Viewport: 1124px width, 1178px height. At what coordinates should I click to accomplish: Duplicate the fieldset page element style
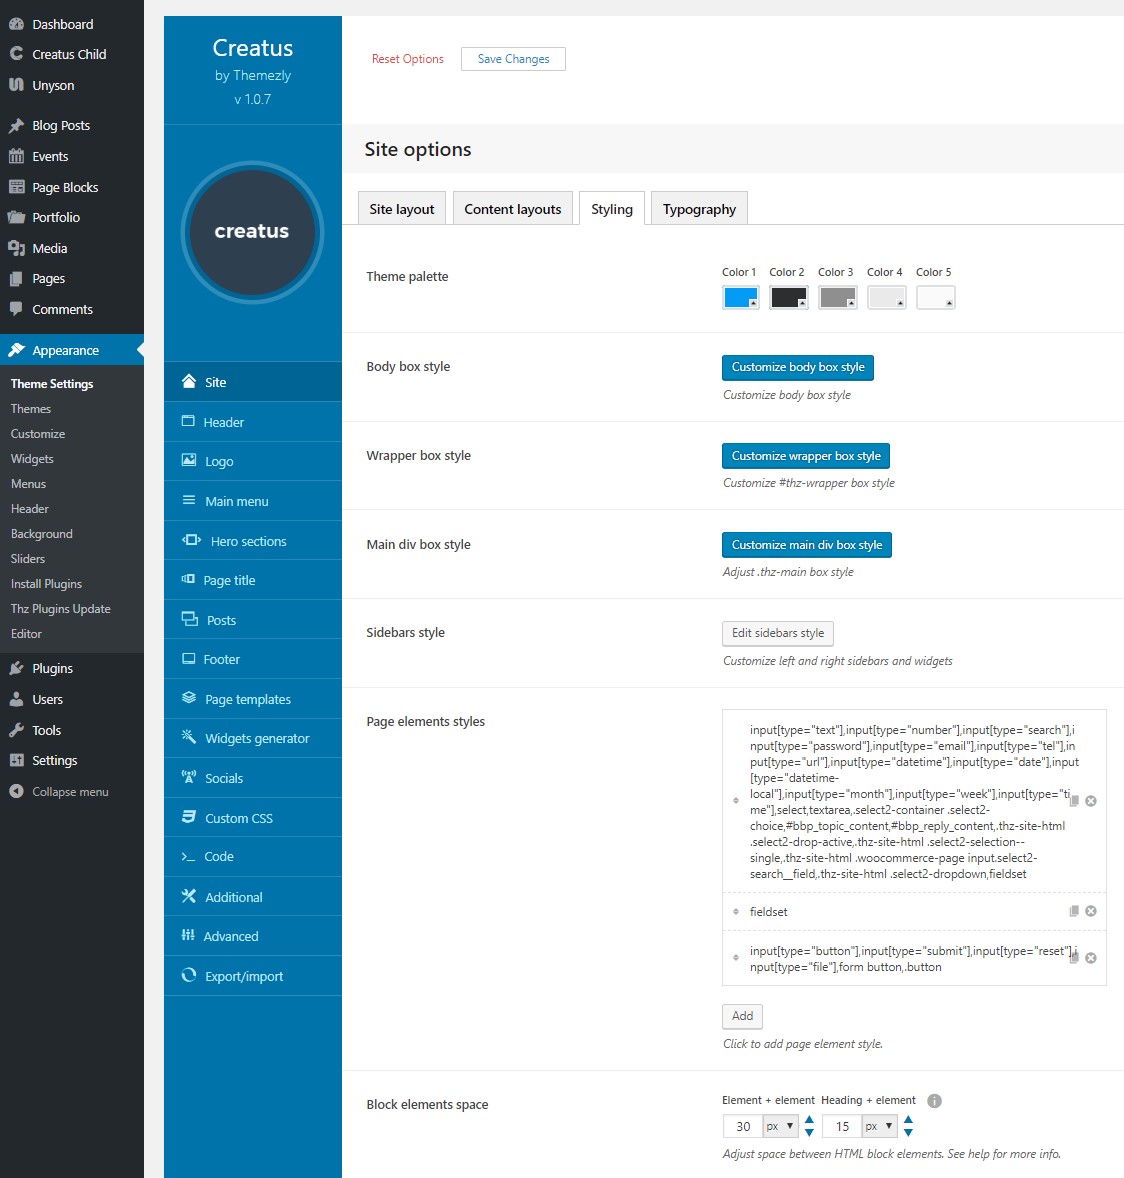(x=1074, y=911)
